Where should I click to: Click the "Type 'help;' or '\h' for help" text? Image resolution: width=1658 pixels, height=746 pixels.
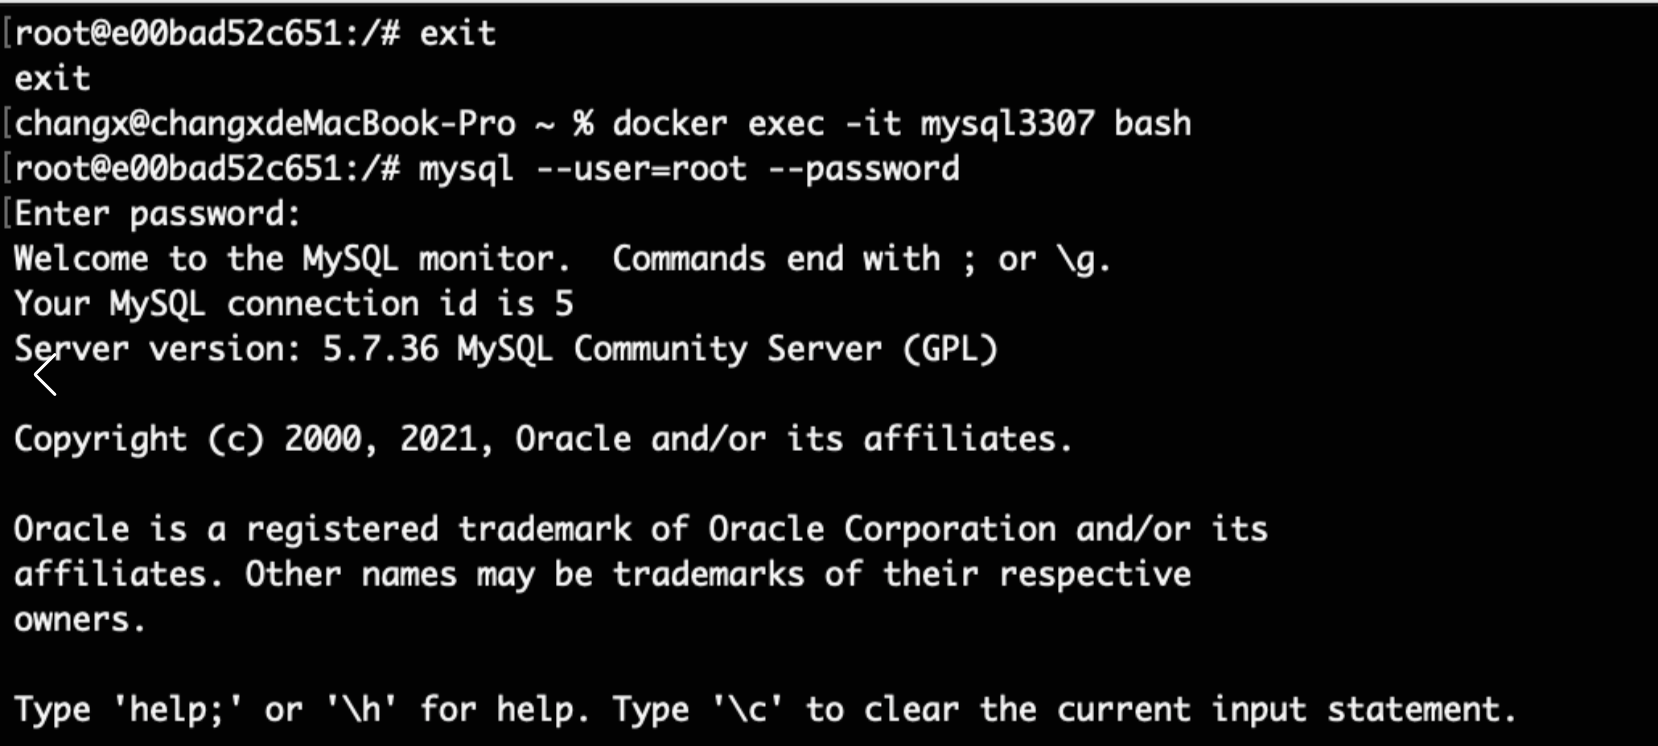pyautogui.click(x=301, y=710)
